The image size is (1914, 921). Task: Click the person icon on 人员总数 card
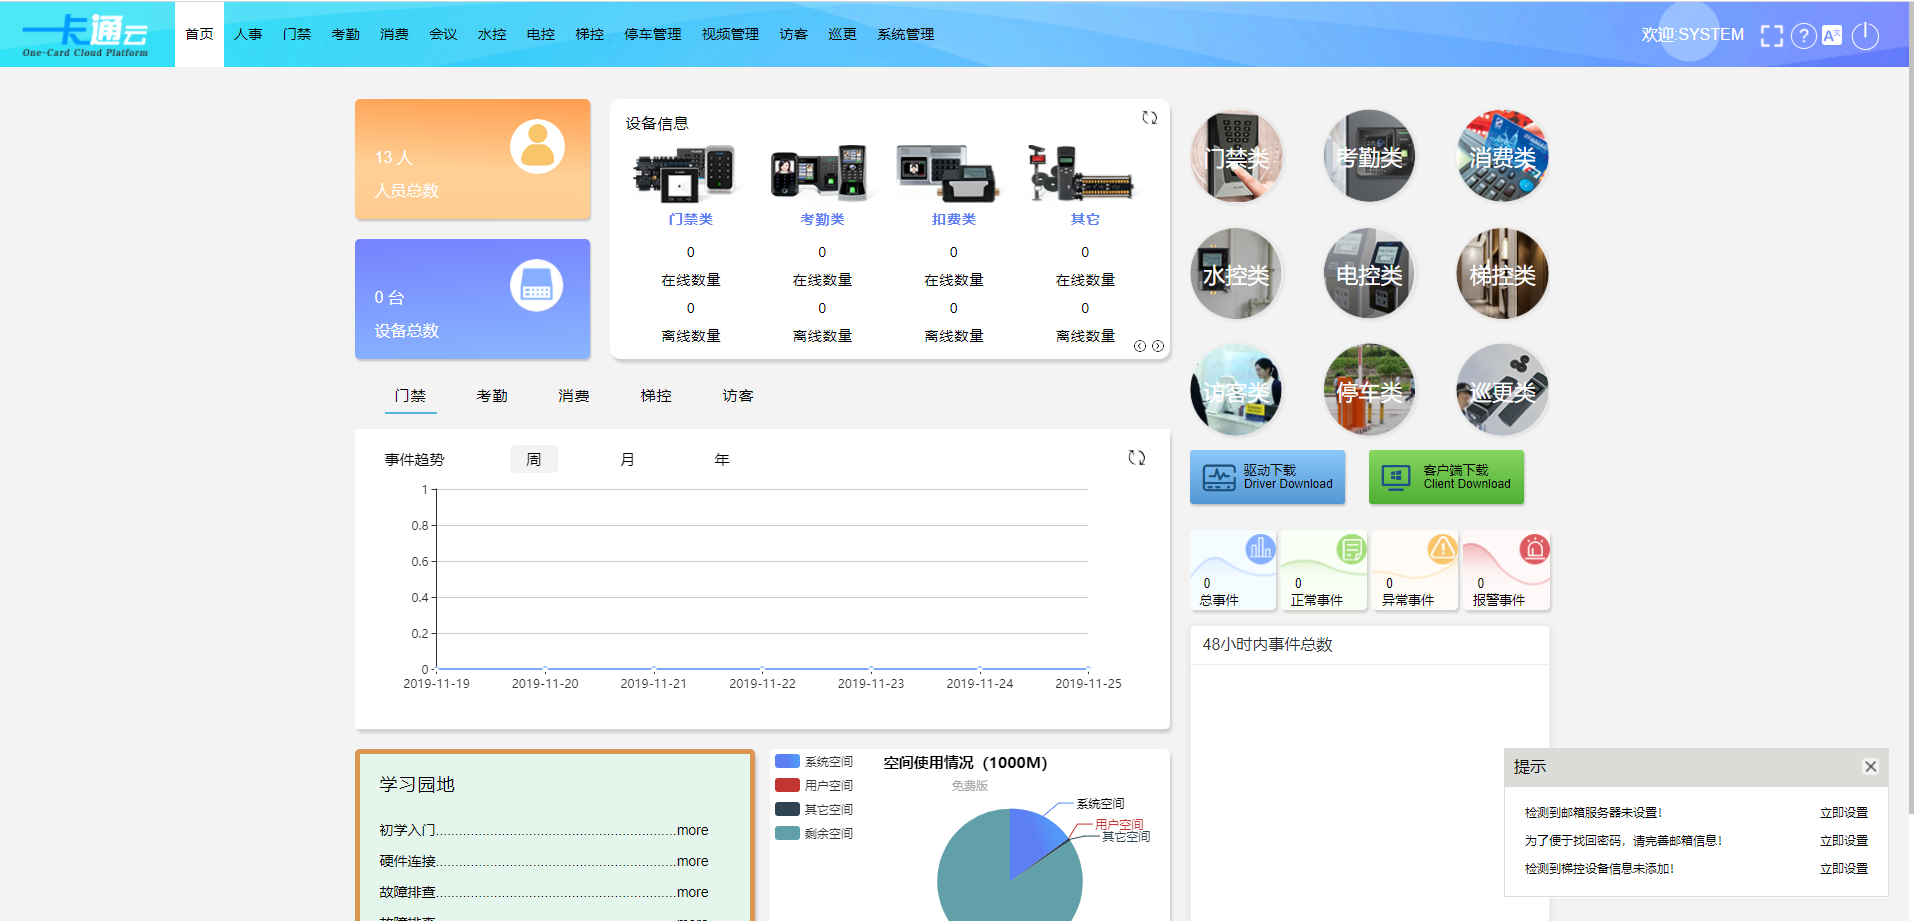click(537, 147)
